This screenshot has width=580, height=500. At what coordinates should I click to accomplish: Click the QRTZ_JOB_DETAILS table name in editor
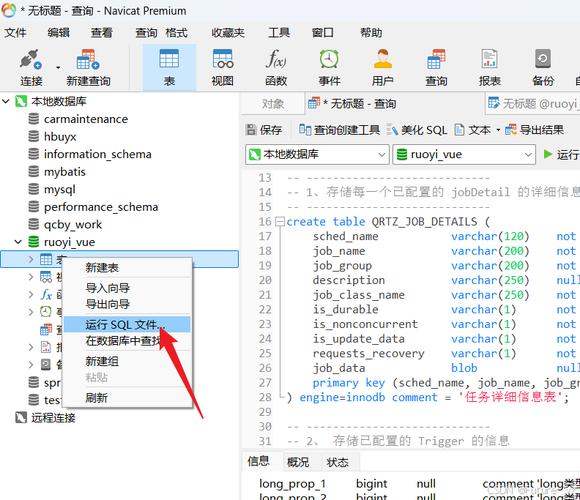(x=424, y=222)
